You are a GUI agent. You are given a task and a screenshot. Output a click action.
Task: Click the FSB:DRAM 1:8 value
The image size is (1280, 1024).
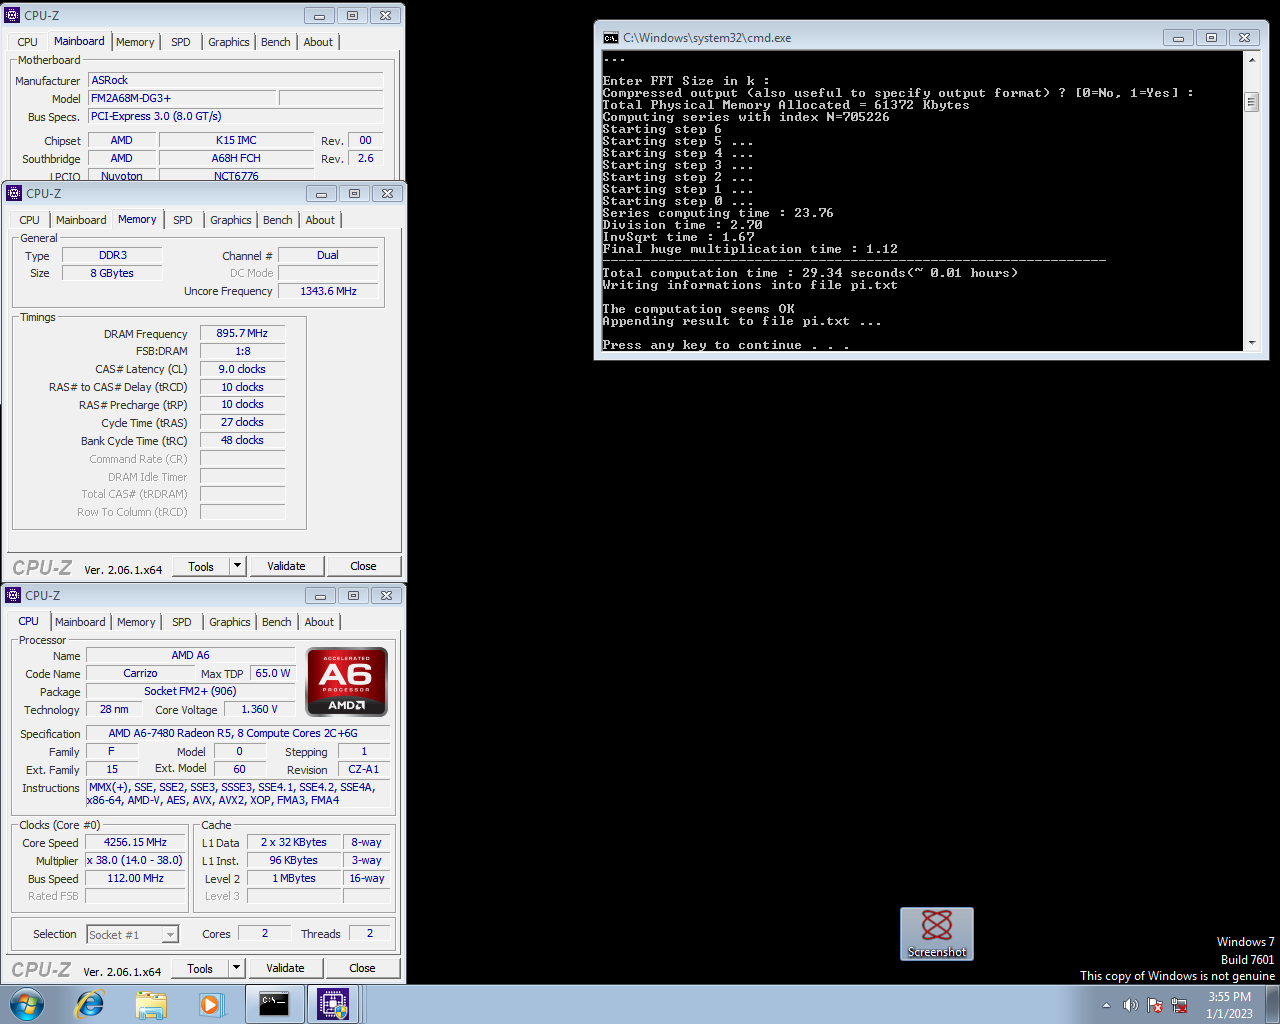(242, 351)
